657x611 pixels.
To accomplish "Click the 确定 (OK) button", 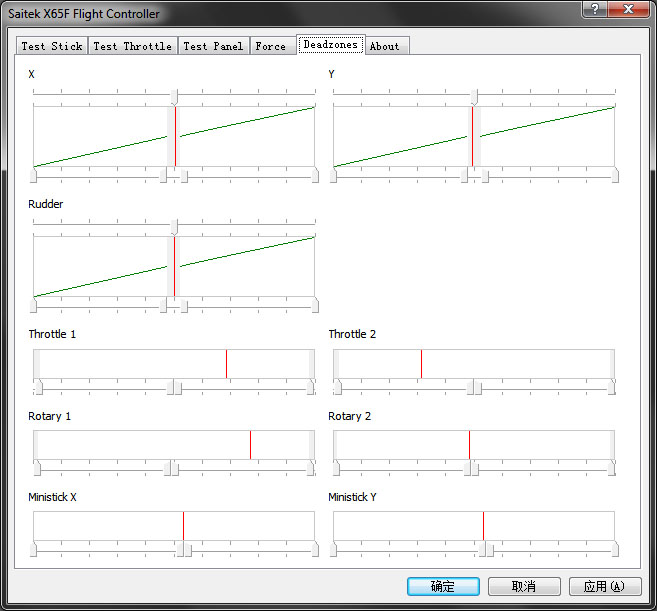I will click(x=443, y=586).
